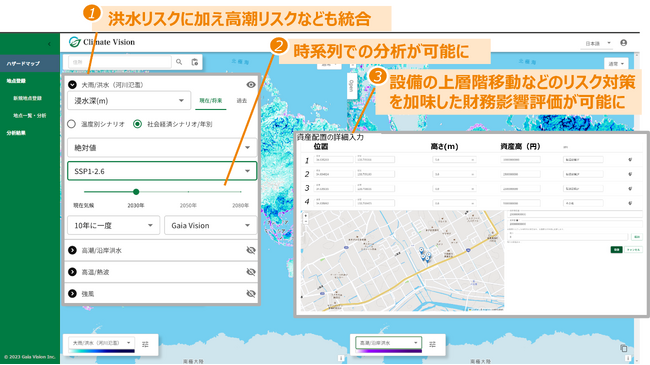Delete asset row 2 with its trash icon
650x365 pixels.
pyautogui.click(x=630, y=174)
